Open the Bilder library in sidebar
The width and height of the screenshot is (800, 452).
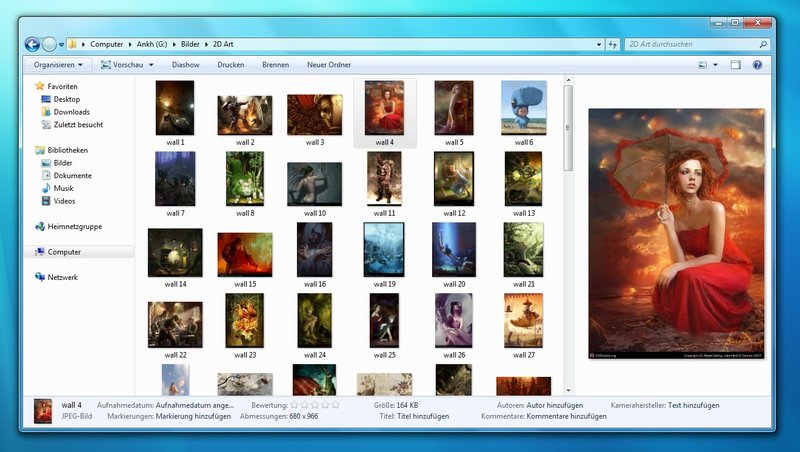coord(57,163)
